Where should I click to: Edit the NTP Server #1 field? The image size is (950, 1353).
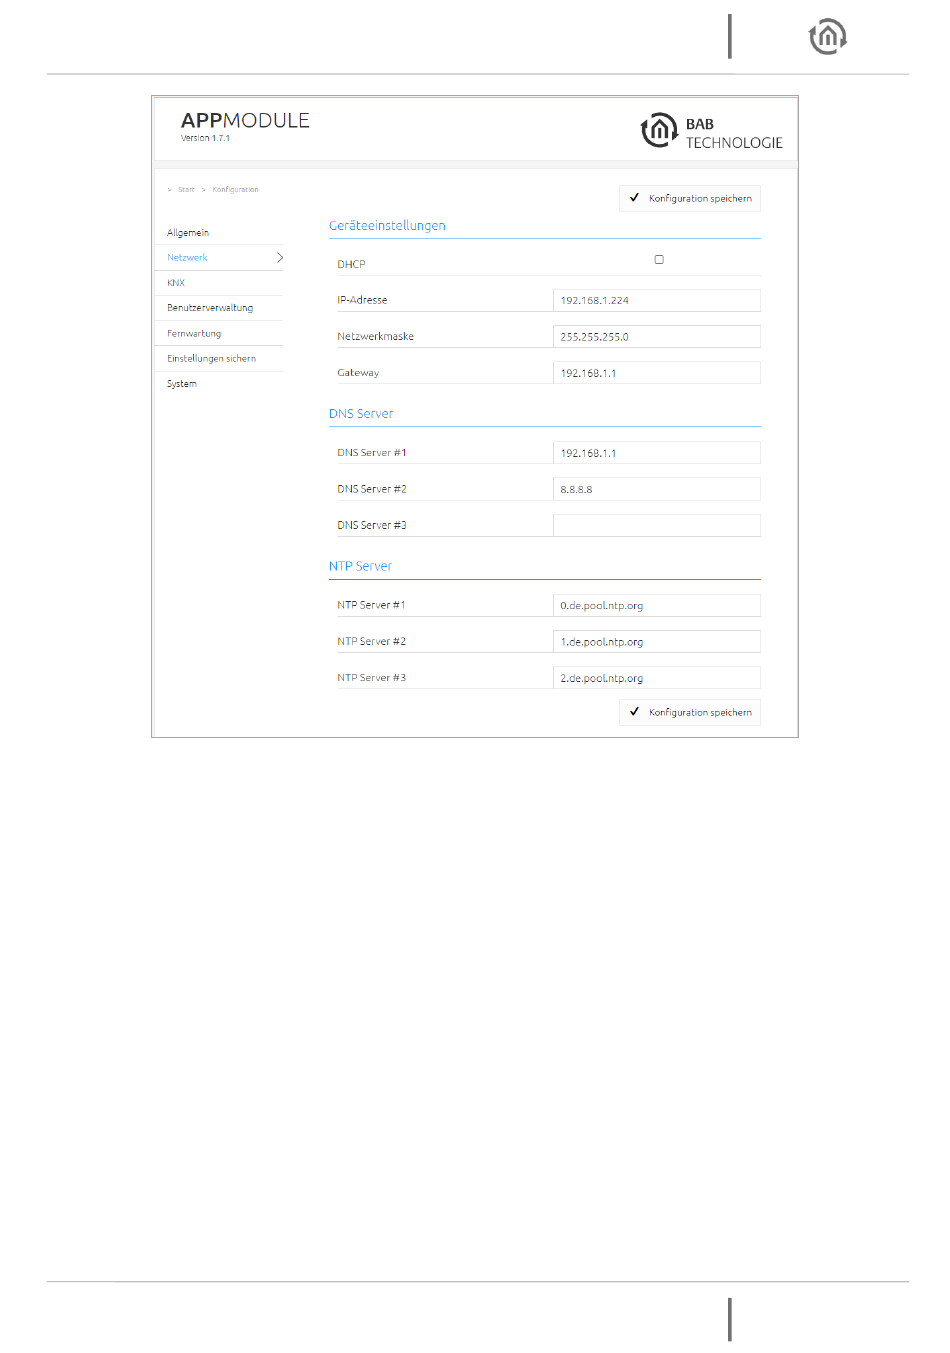coord(656,606)
